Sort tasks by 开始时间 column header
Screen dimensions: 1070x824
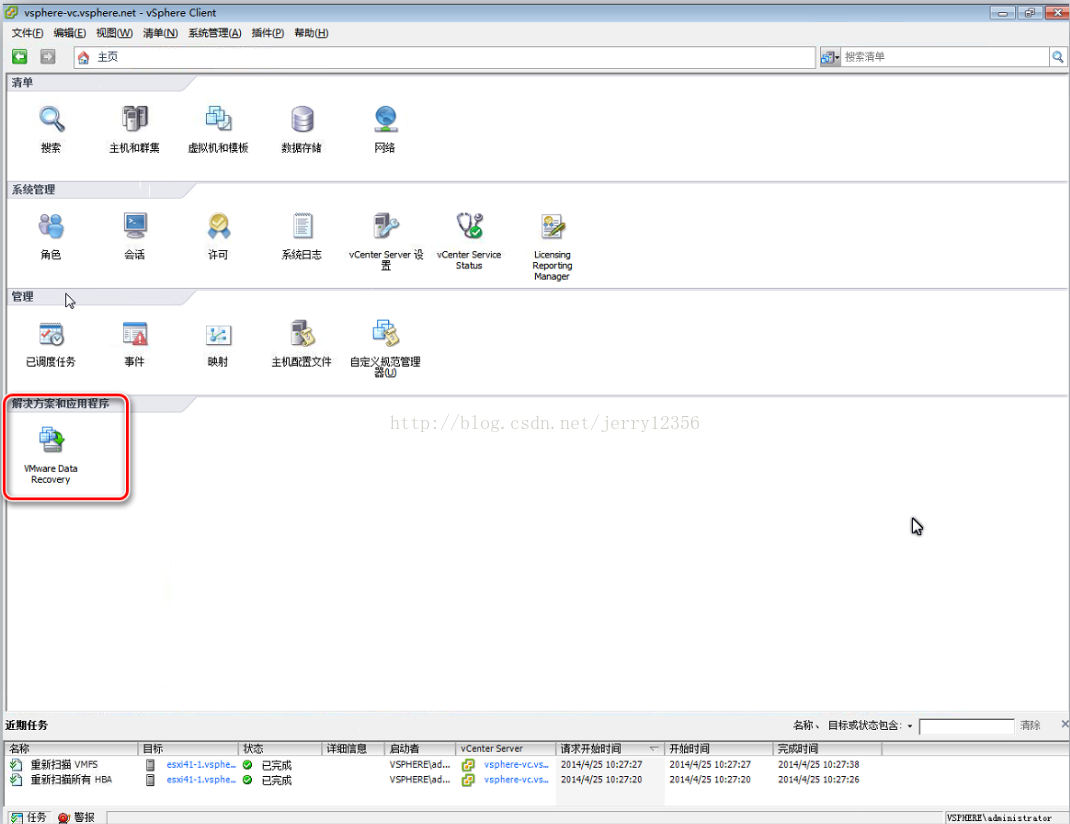click(719, 749)
